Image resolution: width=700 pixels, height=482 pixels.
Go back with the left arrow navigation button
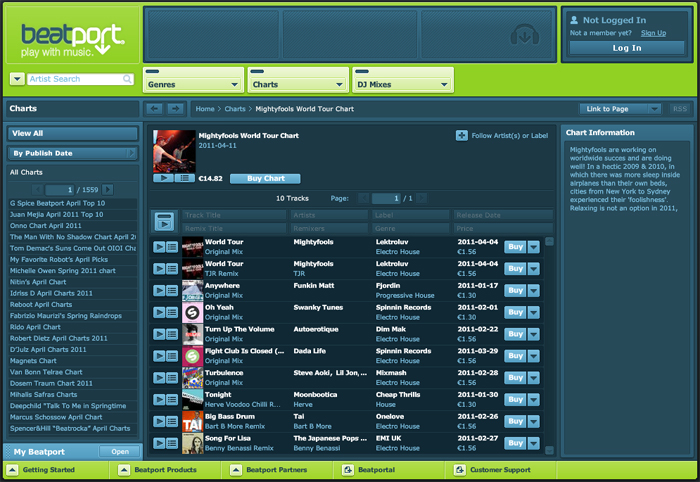(154, 108)
